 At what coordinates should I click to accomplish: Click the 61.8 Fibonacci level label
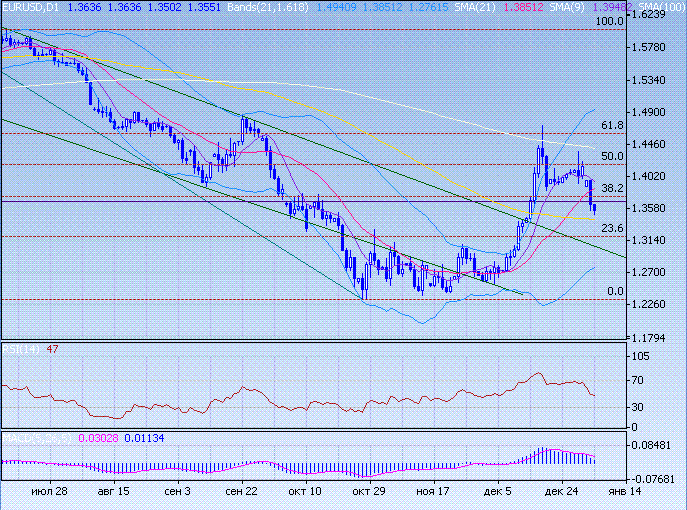[x=612, y=126]
